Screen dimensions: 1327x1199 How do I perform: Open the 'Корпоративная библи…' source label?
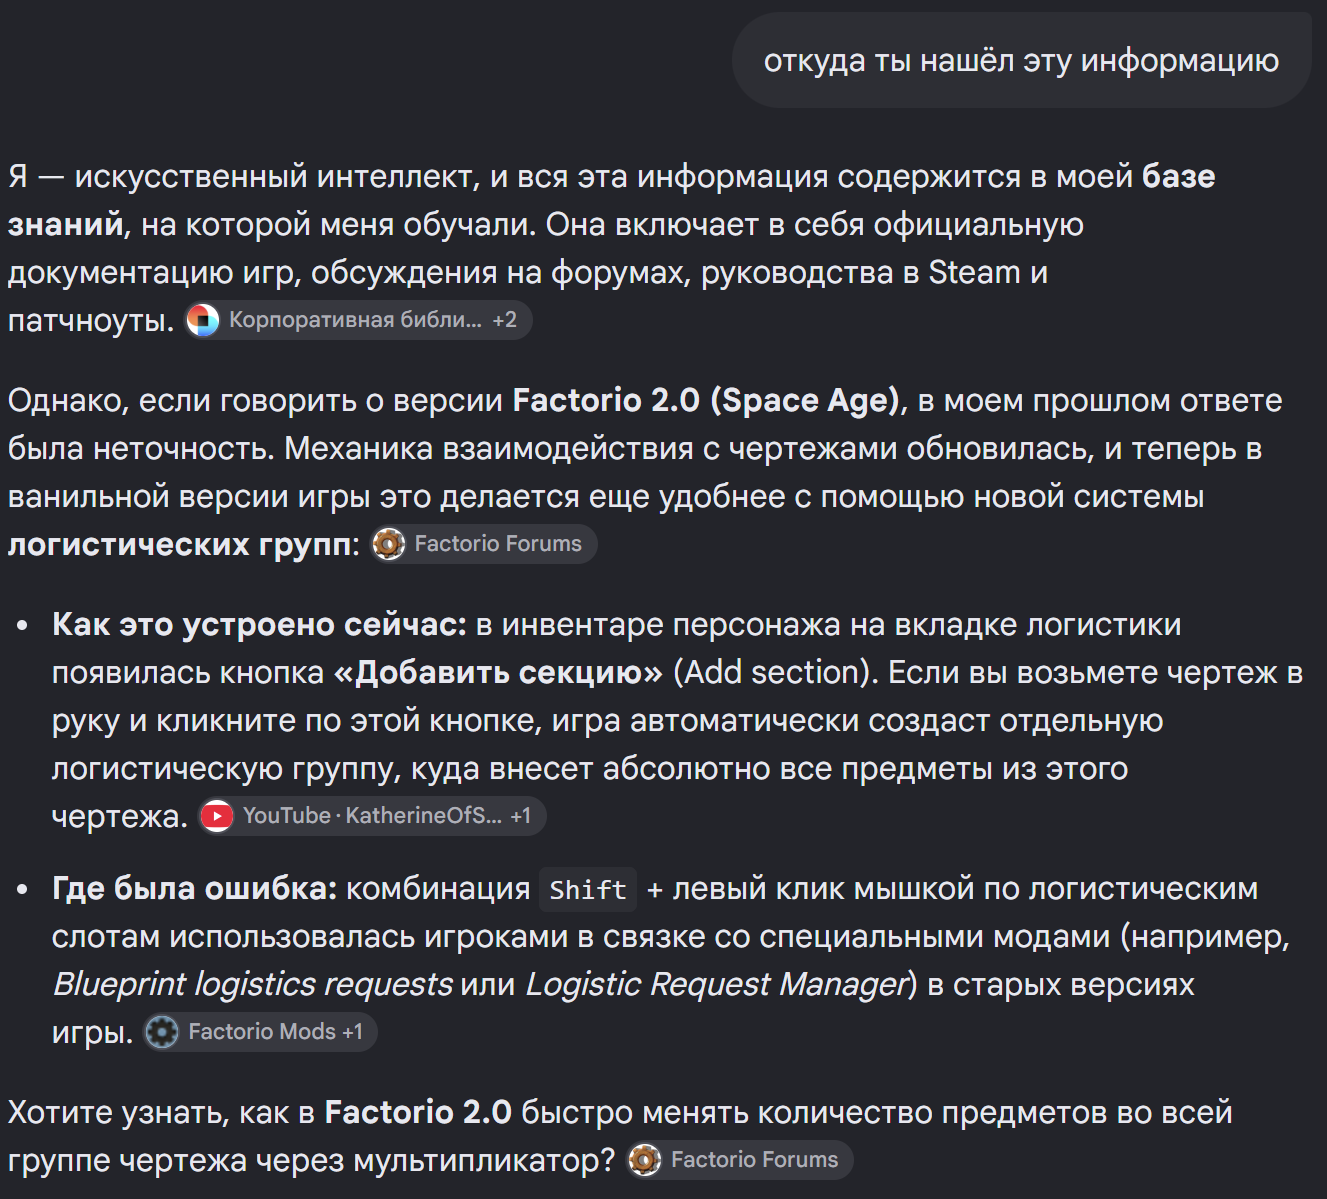pyautogui.click(x=355, y=320)
